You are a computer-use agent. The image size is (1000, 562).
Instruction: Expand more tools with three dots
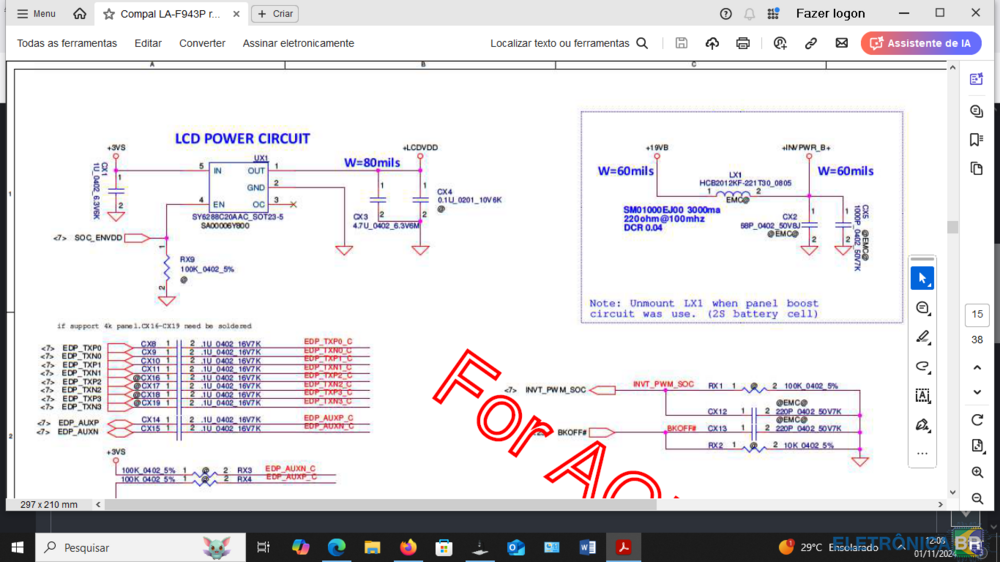pos(922,453)
